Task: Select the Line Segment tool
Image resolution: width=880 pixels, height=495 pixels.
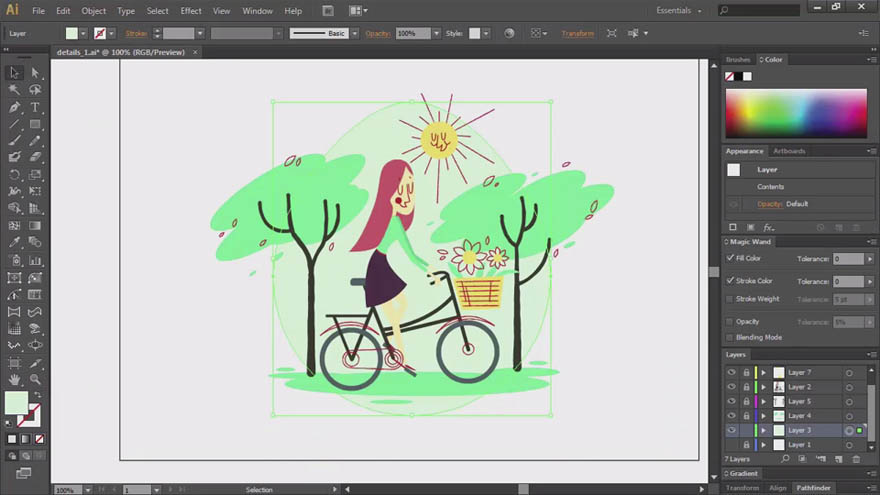Action: click(x=14, y=124)
